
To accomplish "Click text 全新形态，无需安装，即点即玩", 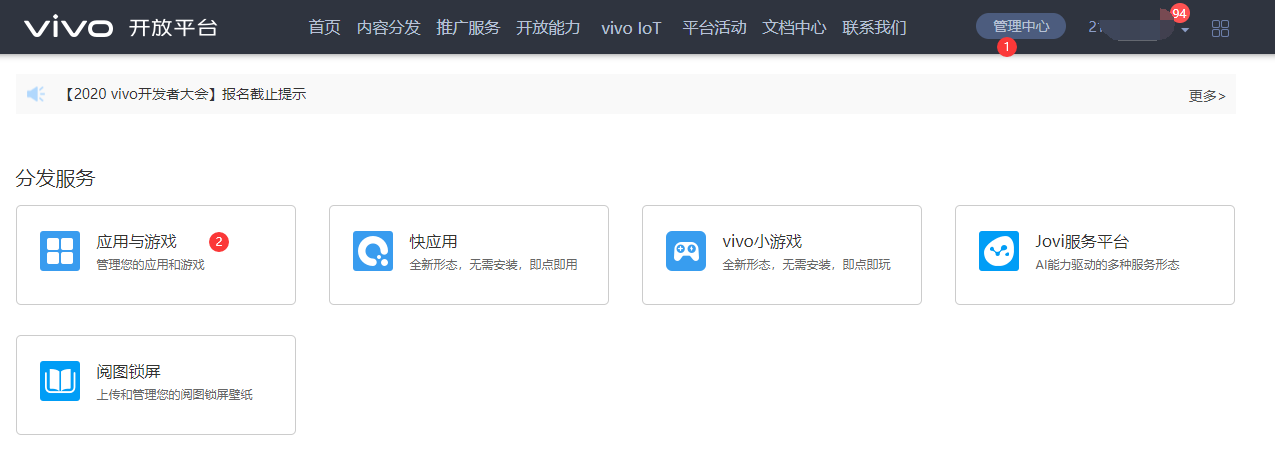I will [806, 265].
